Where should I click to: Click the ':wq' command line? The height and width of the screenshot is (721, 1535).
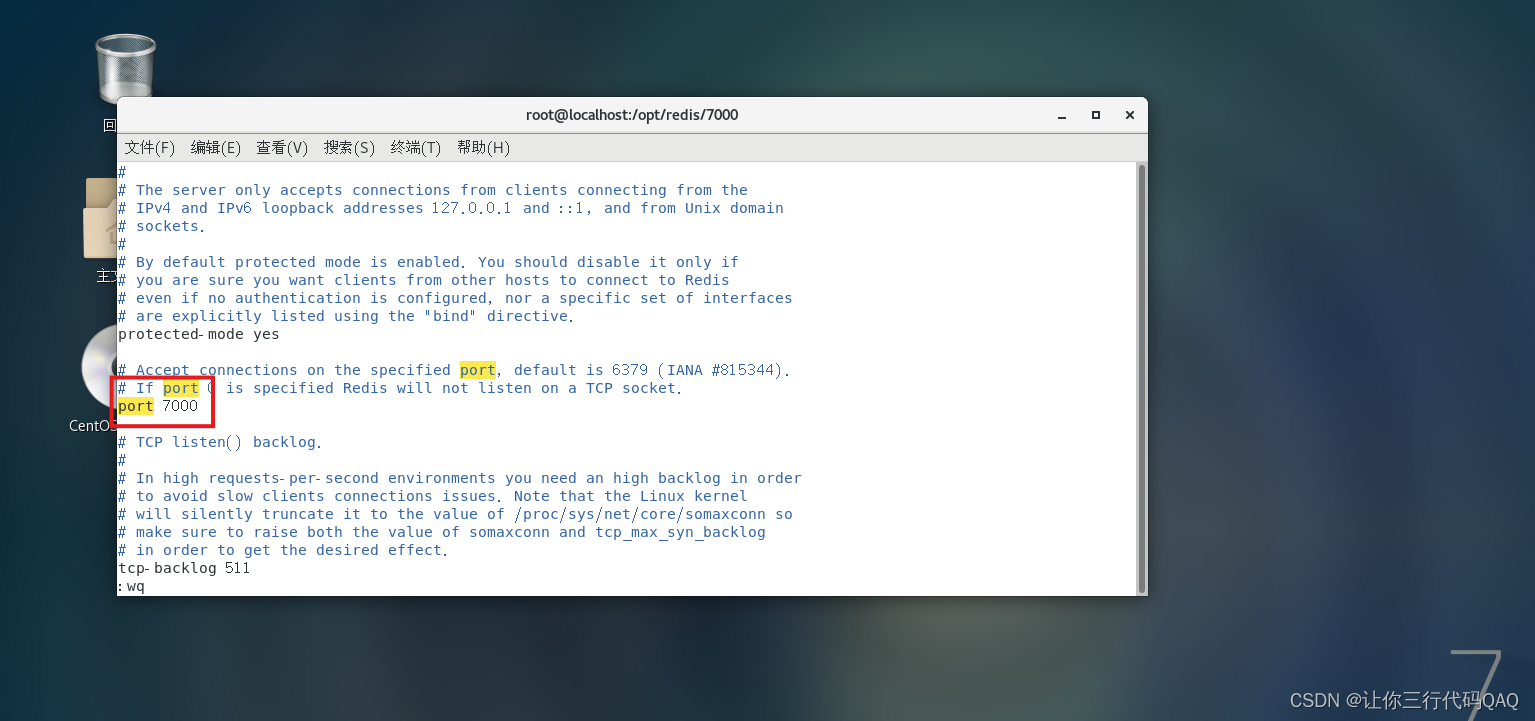(131, 586)
